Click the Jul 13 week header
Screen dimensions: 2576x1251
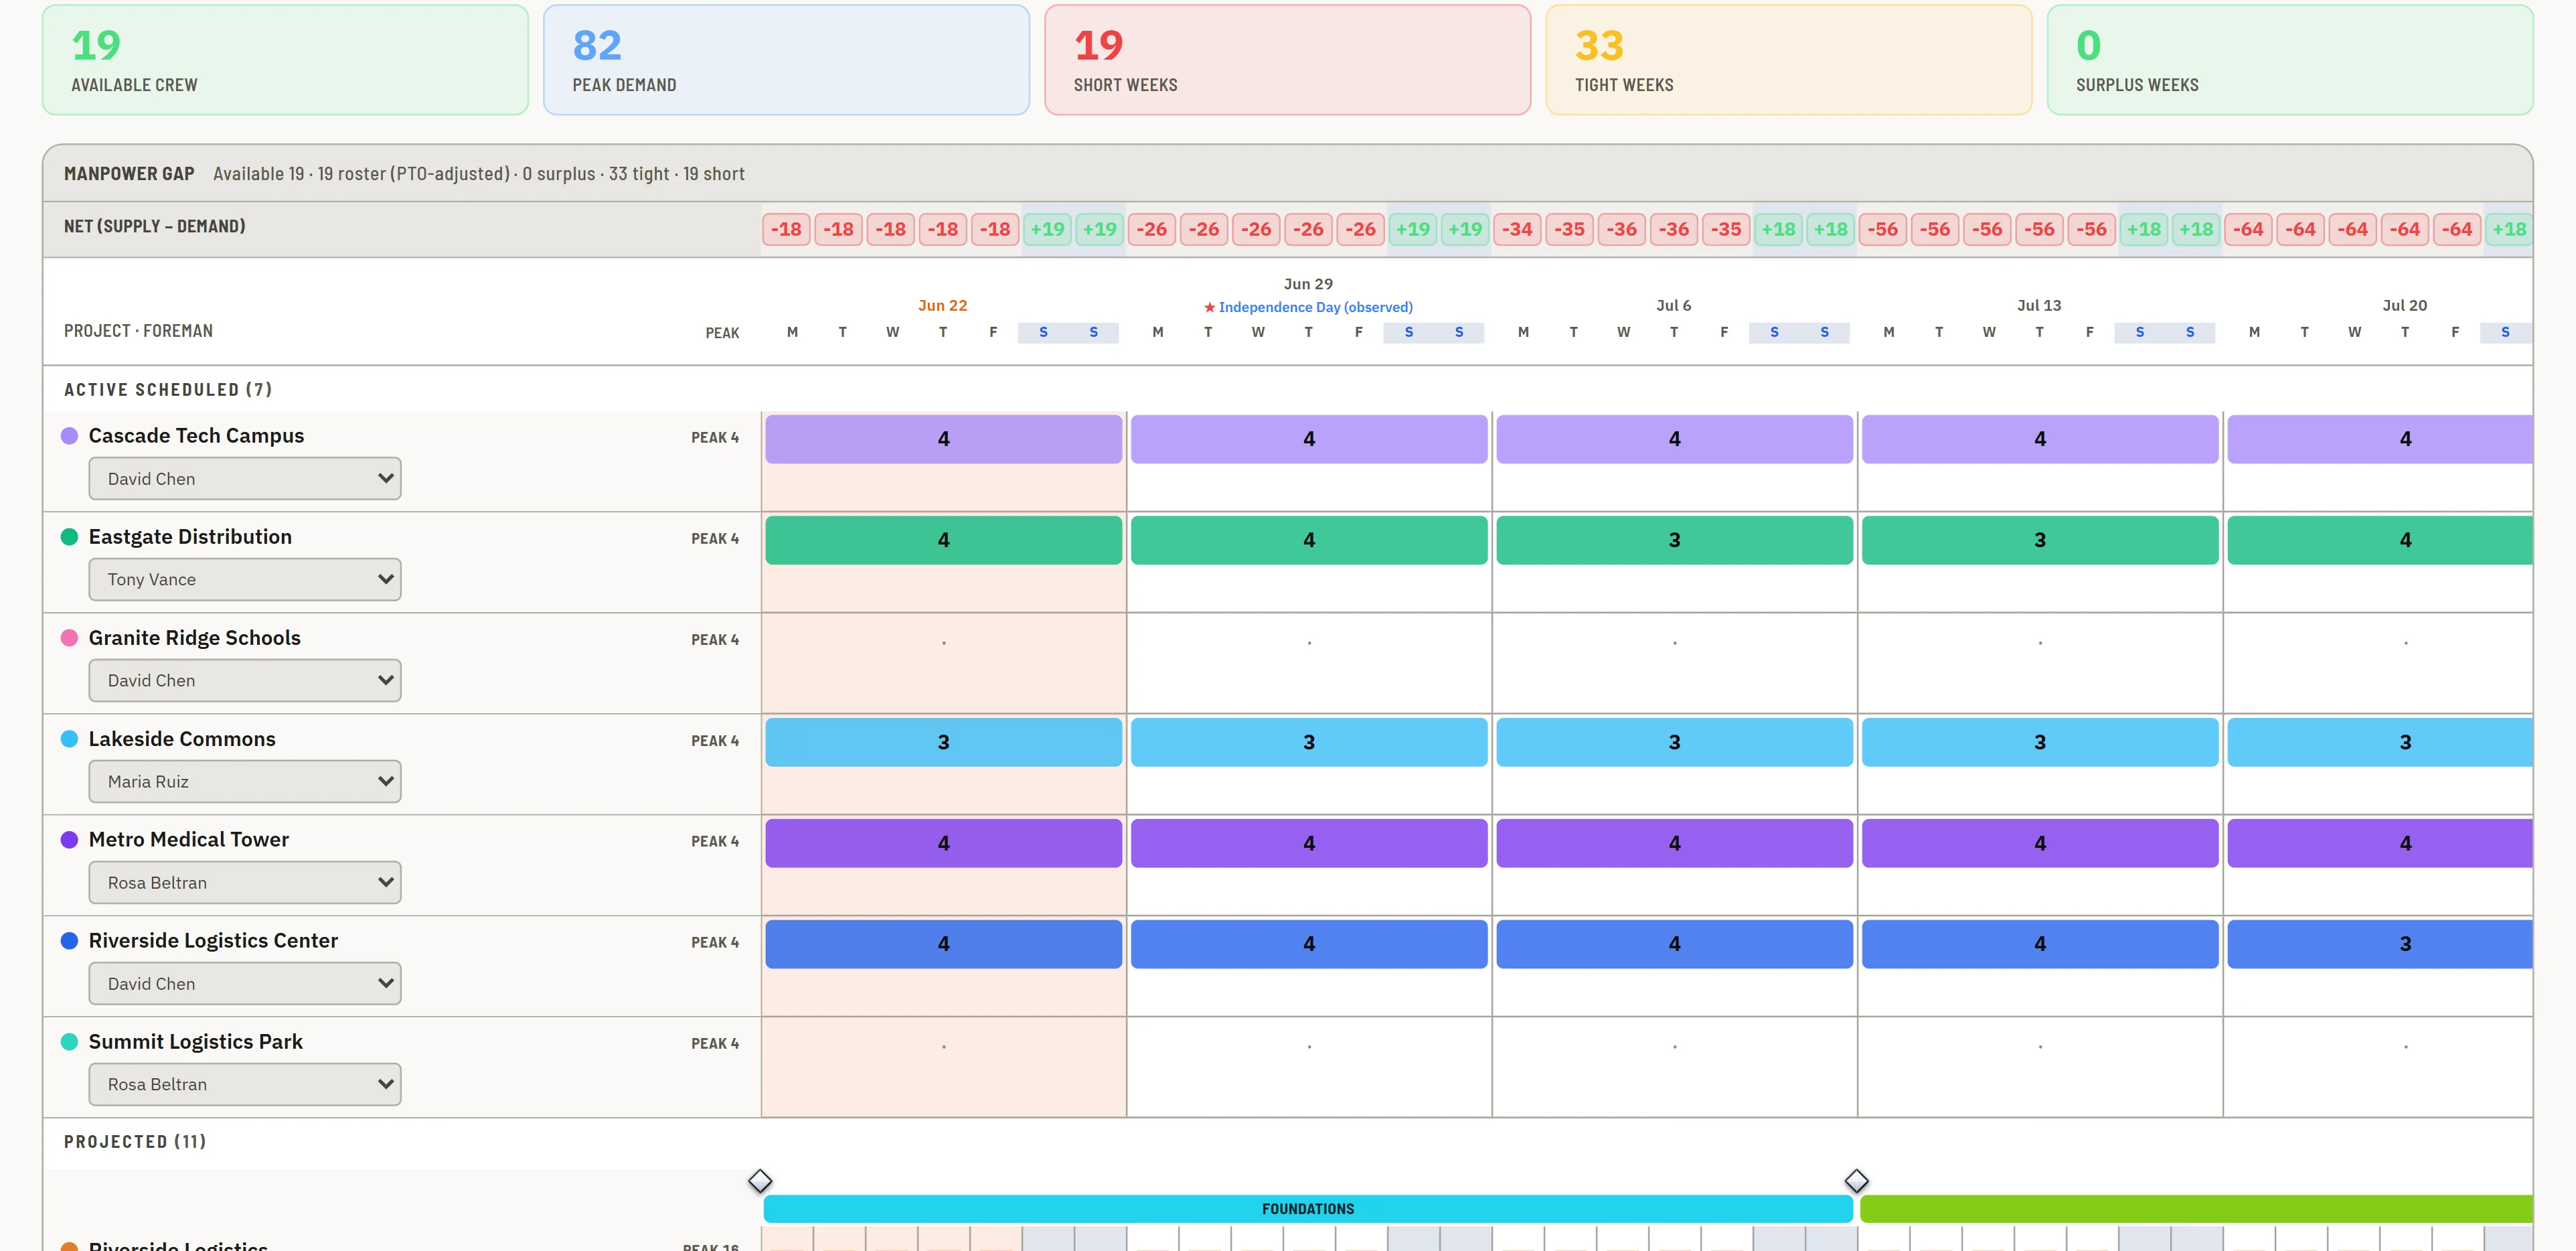(2039, 305)
